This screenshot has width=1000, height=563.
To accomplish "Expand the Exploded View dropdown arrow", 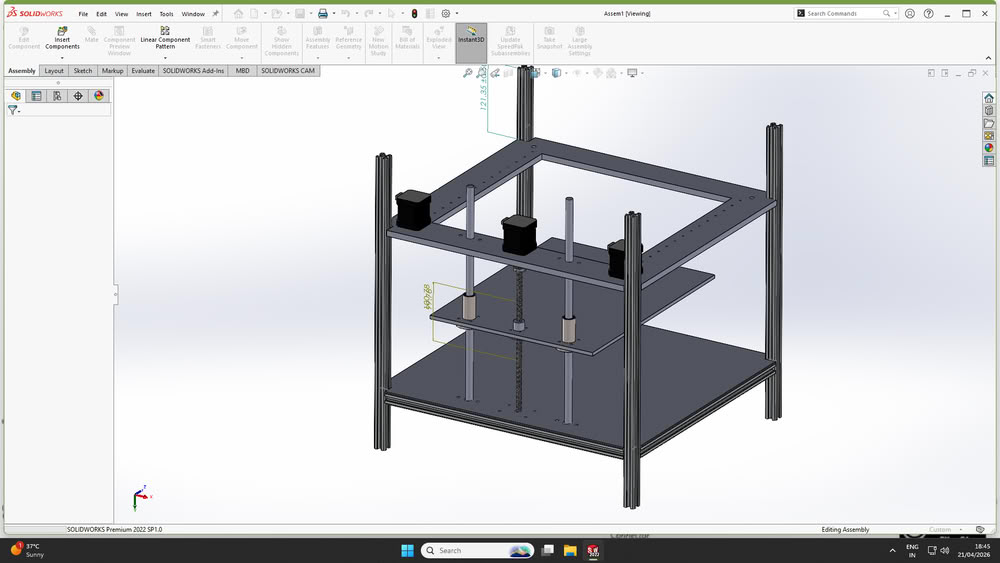I will tap(439, 58).
